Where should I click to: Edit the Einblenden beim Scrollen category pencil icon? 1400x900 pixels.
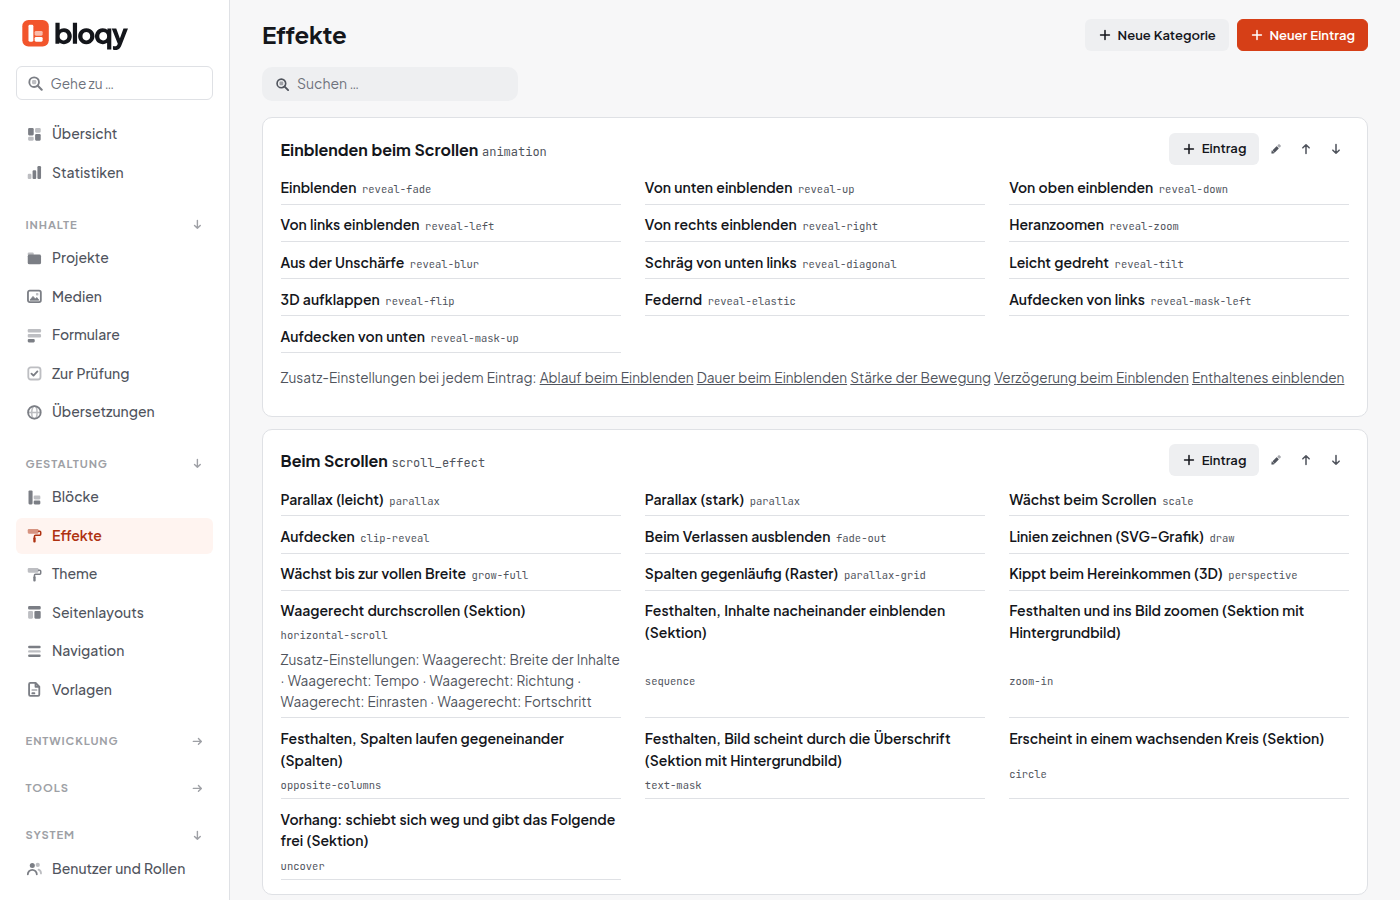pyautogui.click(x=1275, y=149)
